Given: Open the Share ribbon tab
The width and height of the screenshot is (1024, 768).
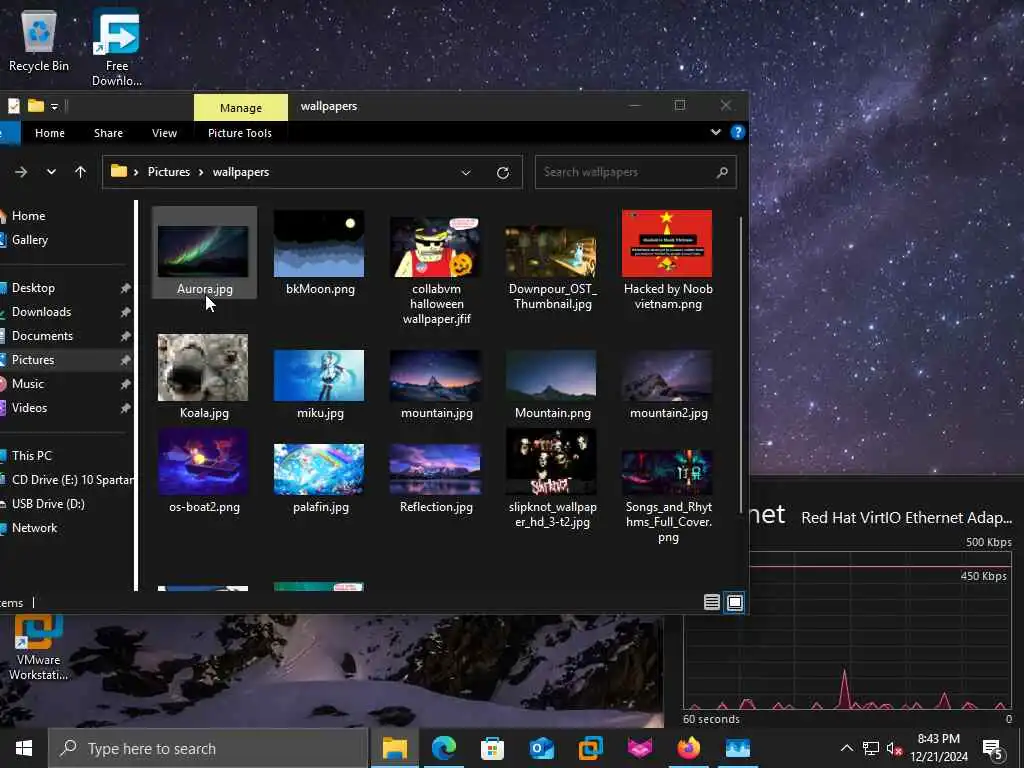Looking at the screenshot, I should click(108, 133).
